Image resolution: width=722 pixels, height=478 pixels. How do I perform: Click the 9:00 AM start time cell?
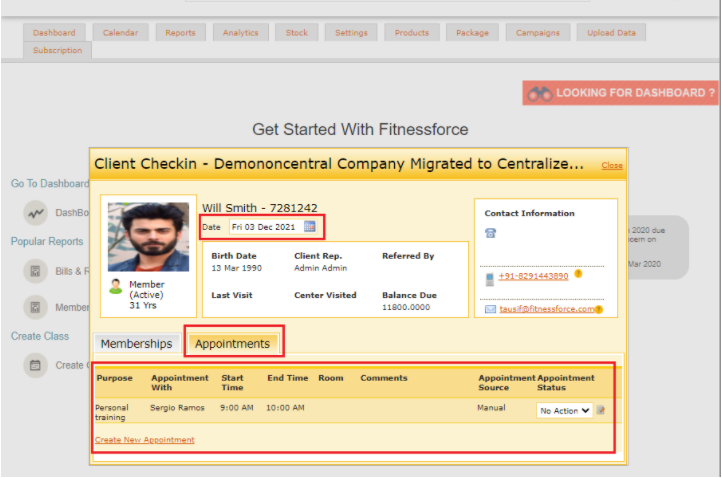tap(237, 408)
